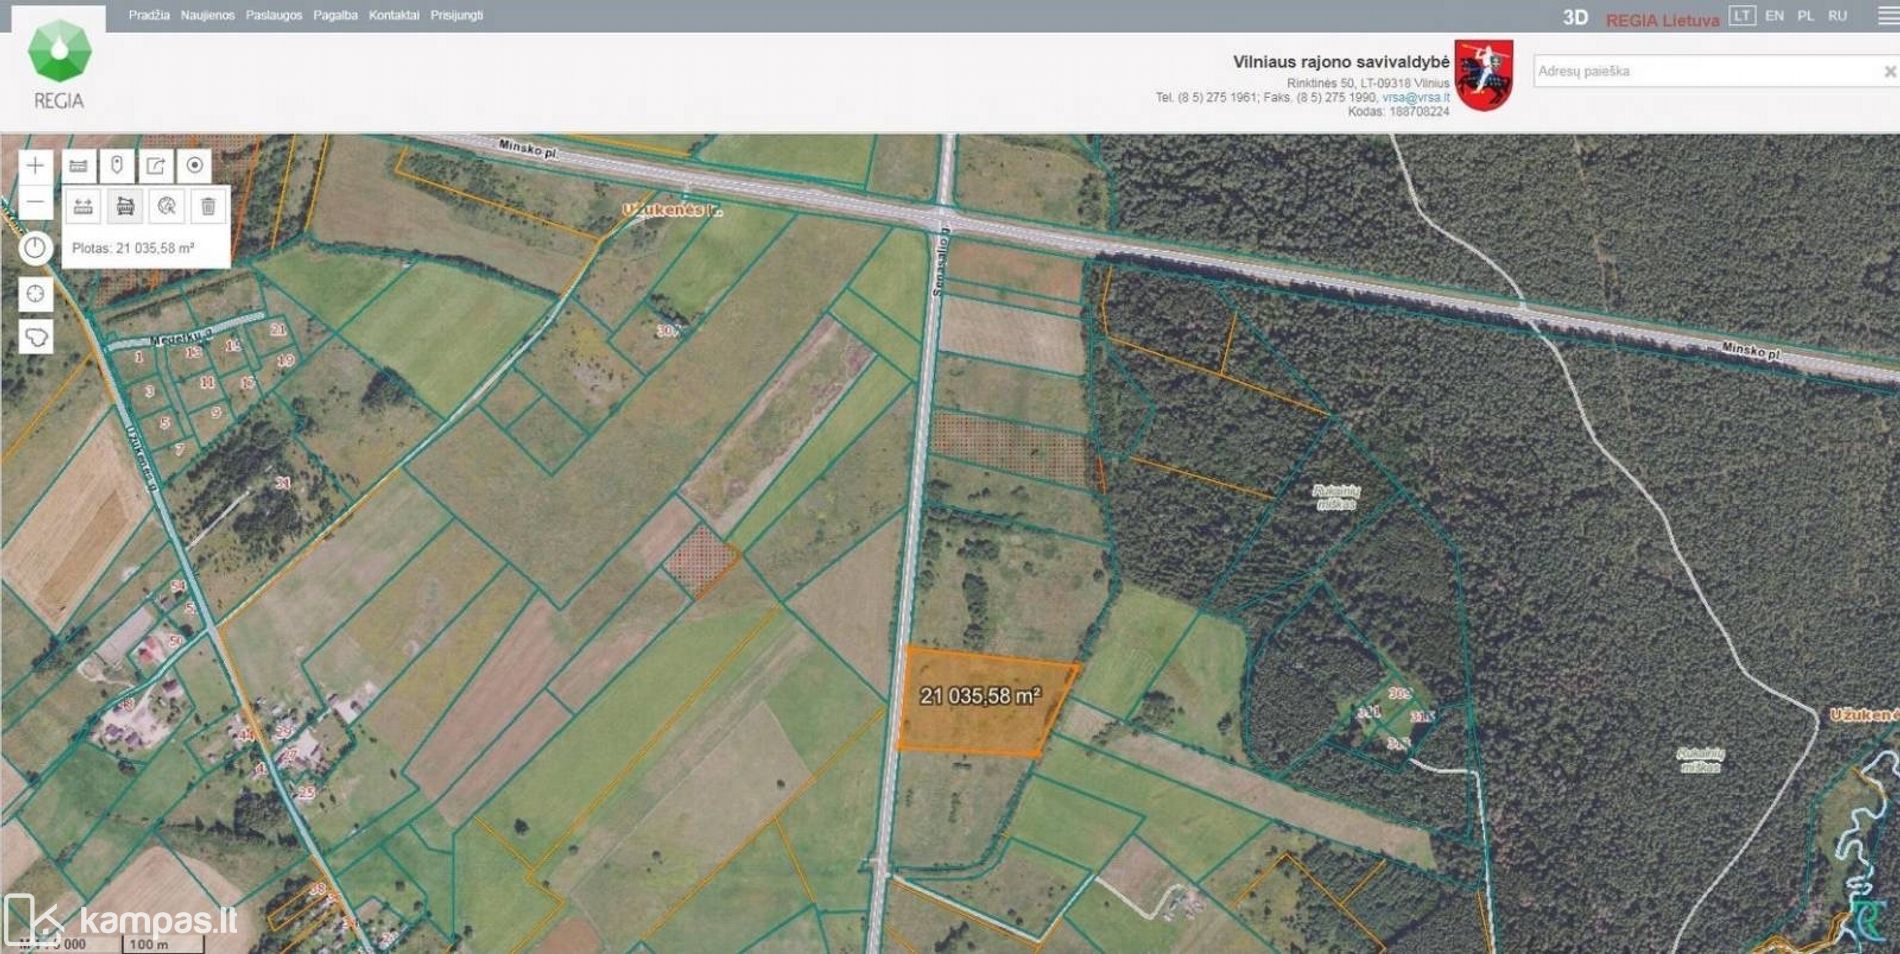Open the hamburger menu

(1887, 16)
